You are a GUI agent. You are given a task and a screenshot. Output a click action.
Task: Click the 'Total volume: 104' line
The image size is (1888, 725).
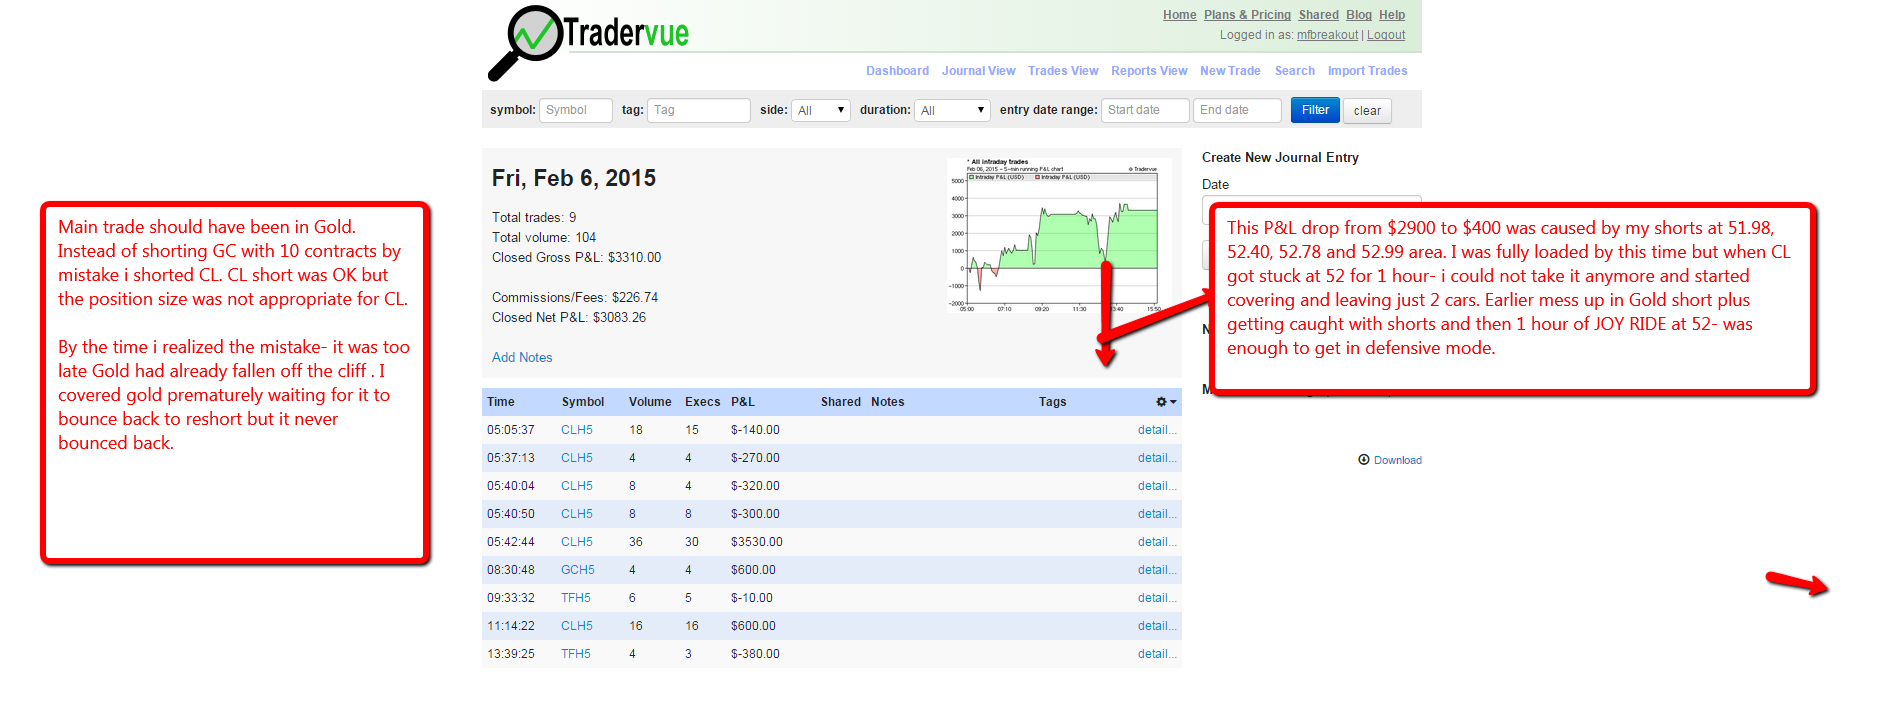pyautogui.click(x=544, y=238)
